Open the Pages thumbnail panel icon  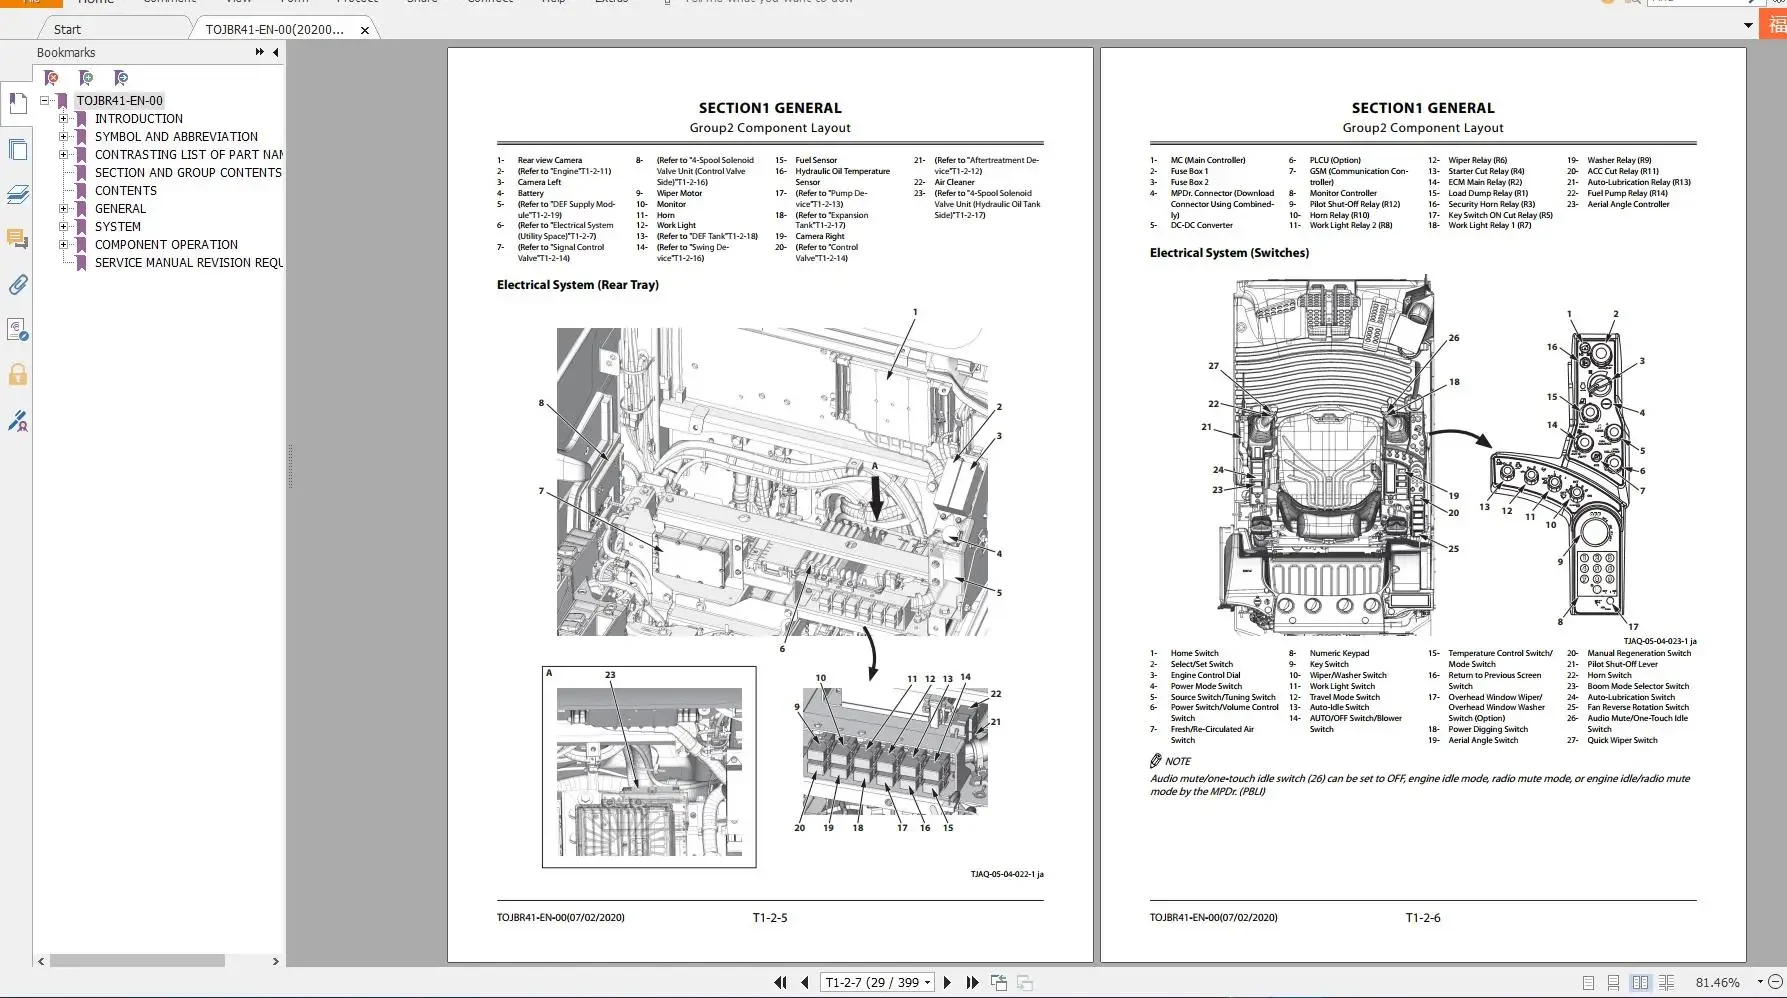(17, 150)
